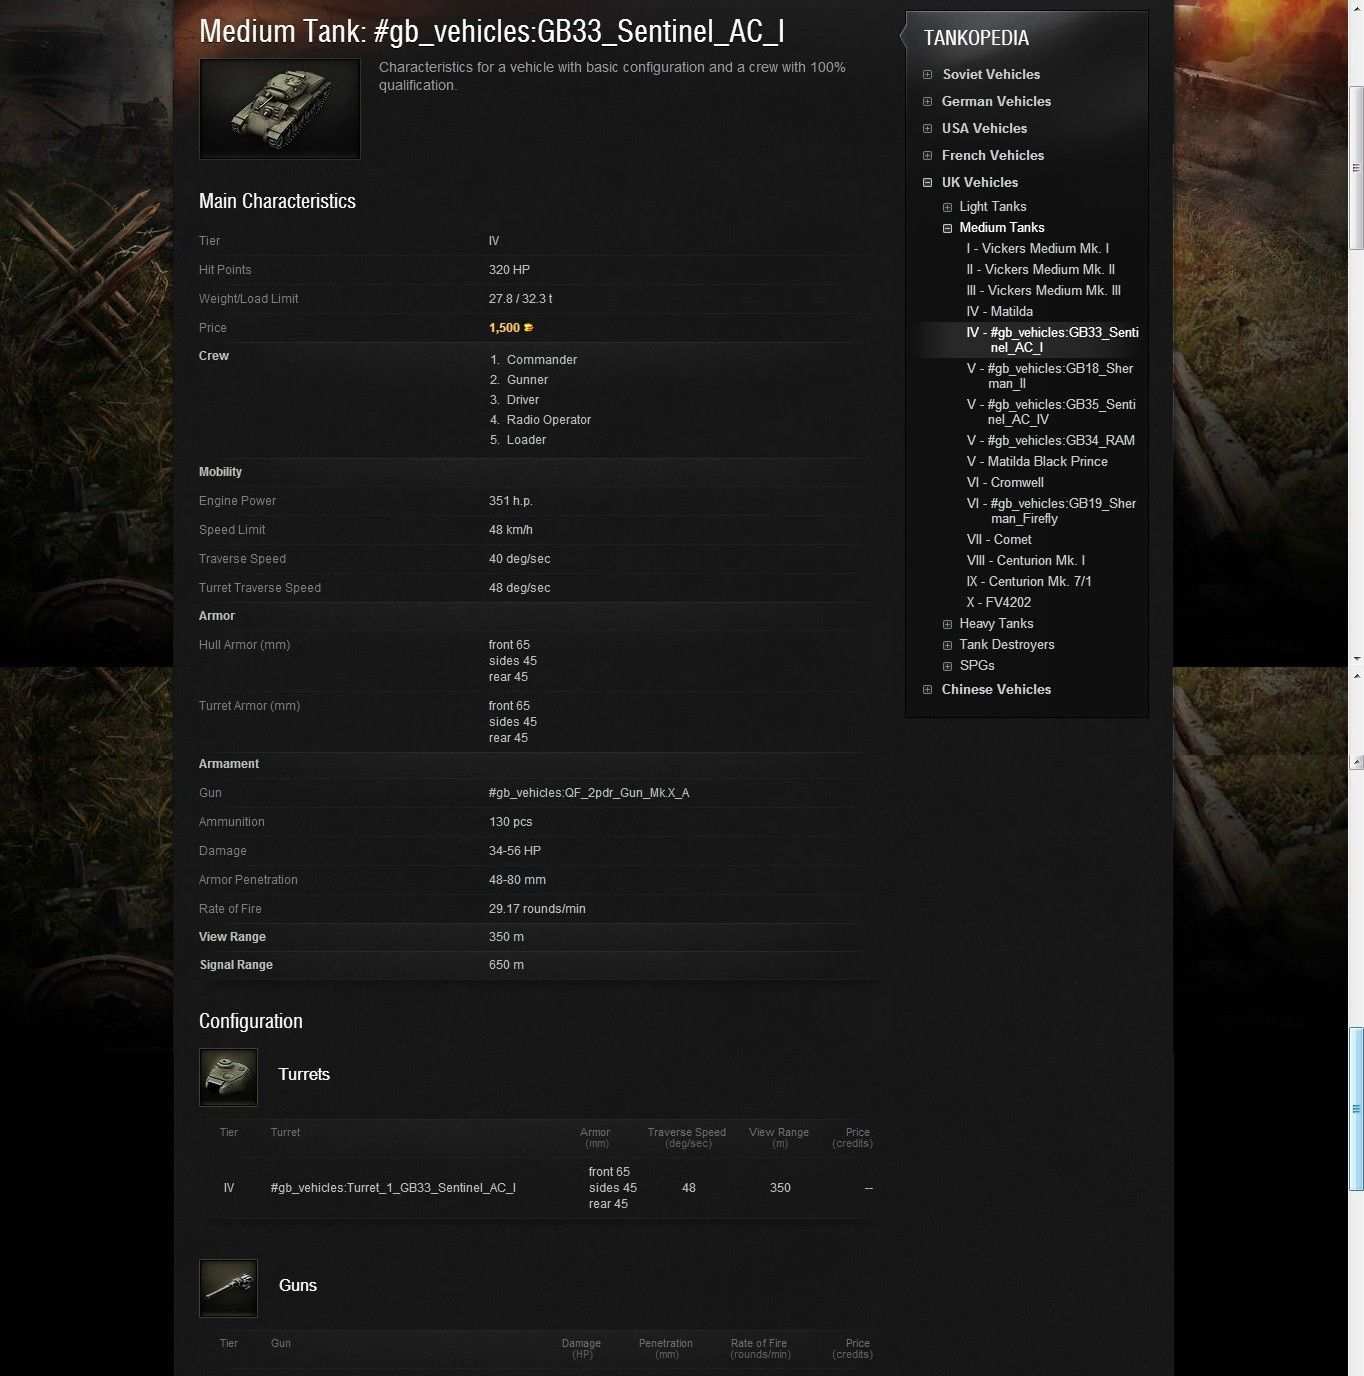Collapse the UK Vehicles minus icon
1364x1376 pixels.
click(927, 183)
